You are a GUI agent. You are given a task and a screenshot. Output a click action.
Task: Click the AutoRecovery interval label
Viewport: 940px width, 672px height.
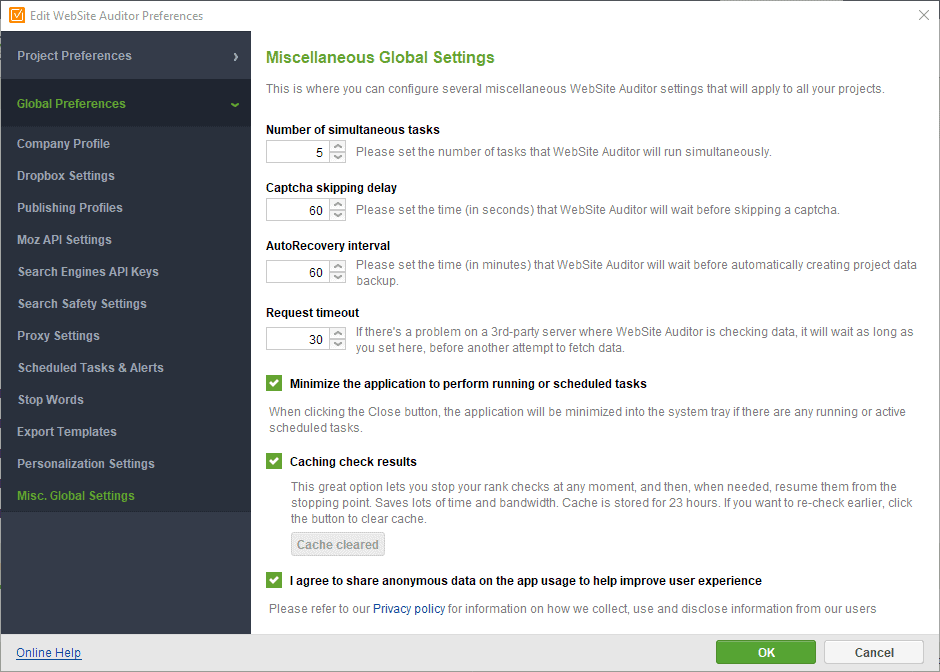[328, 246]
